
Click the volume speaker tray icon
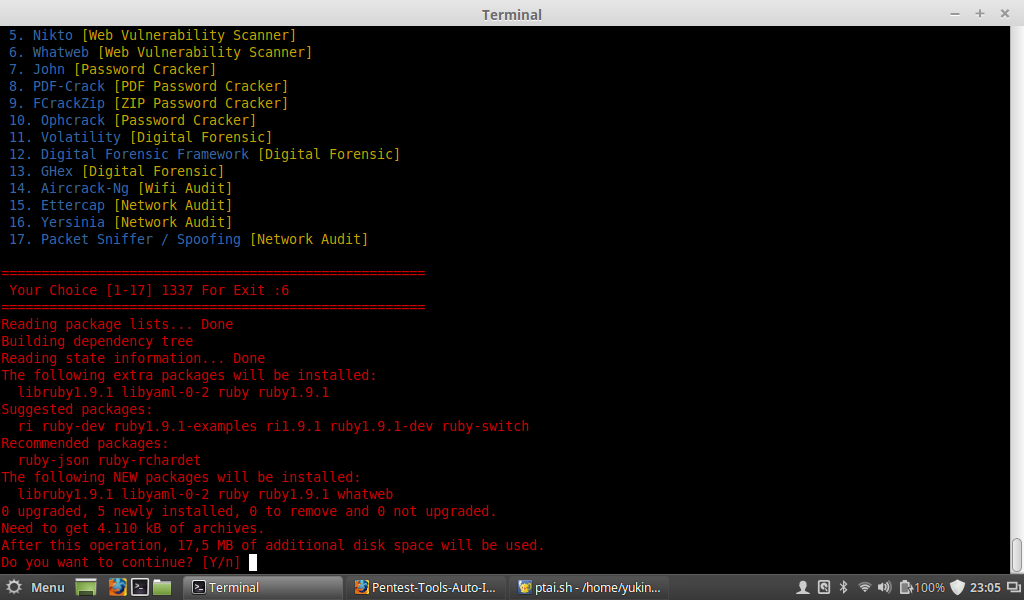pyautogui.click(x=885, y=587)
